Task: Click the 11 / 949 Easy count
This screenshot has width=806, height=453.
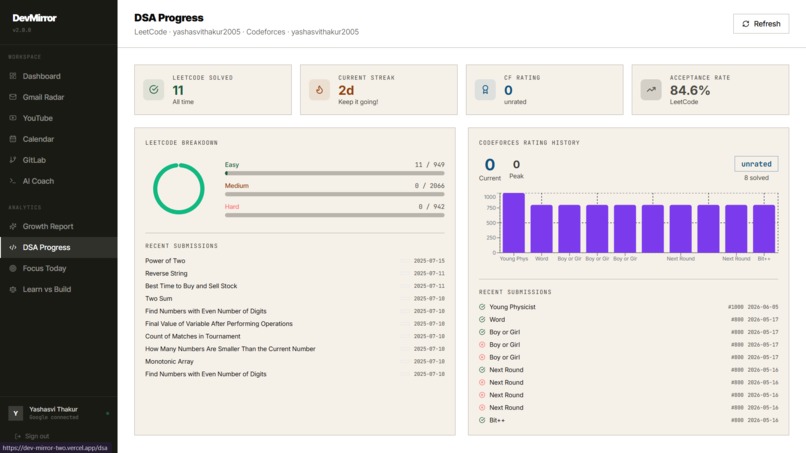Action: tap(430, 165)
